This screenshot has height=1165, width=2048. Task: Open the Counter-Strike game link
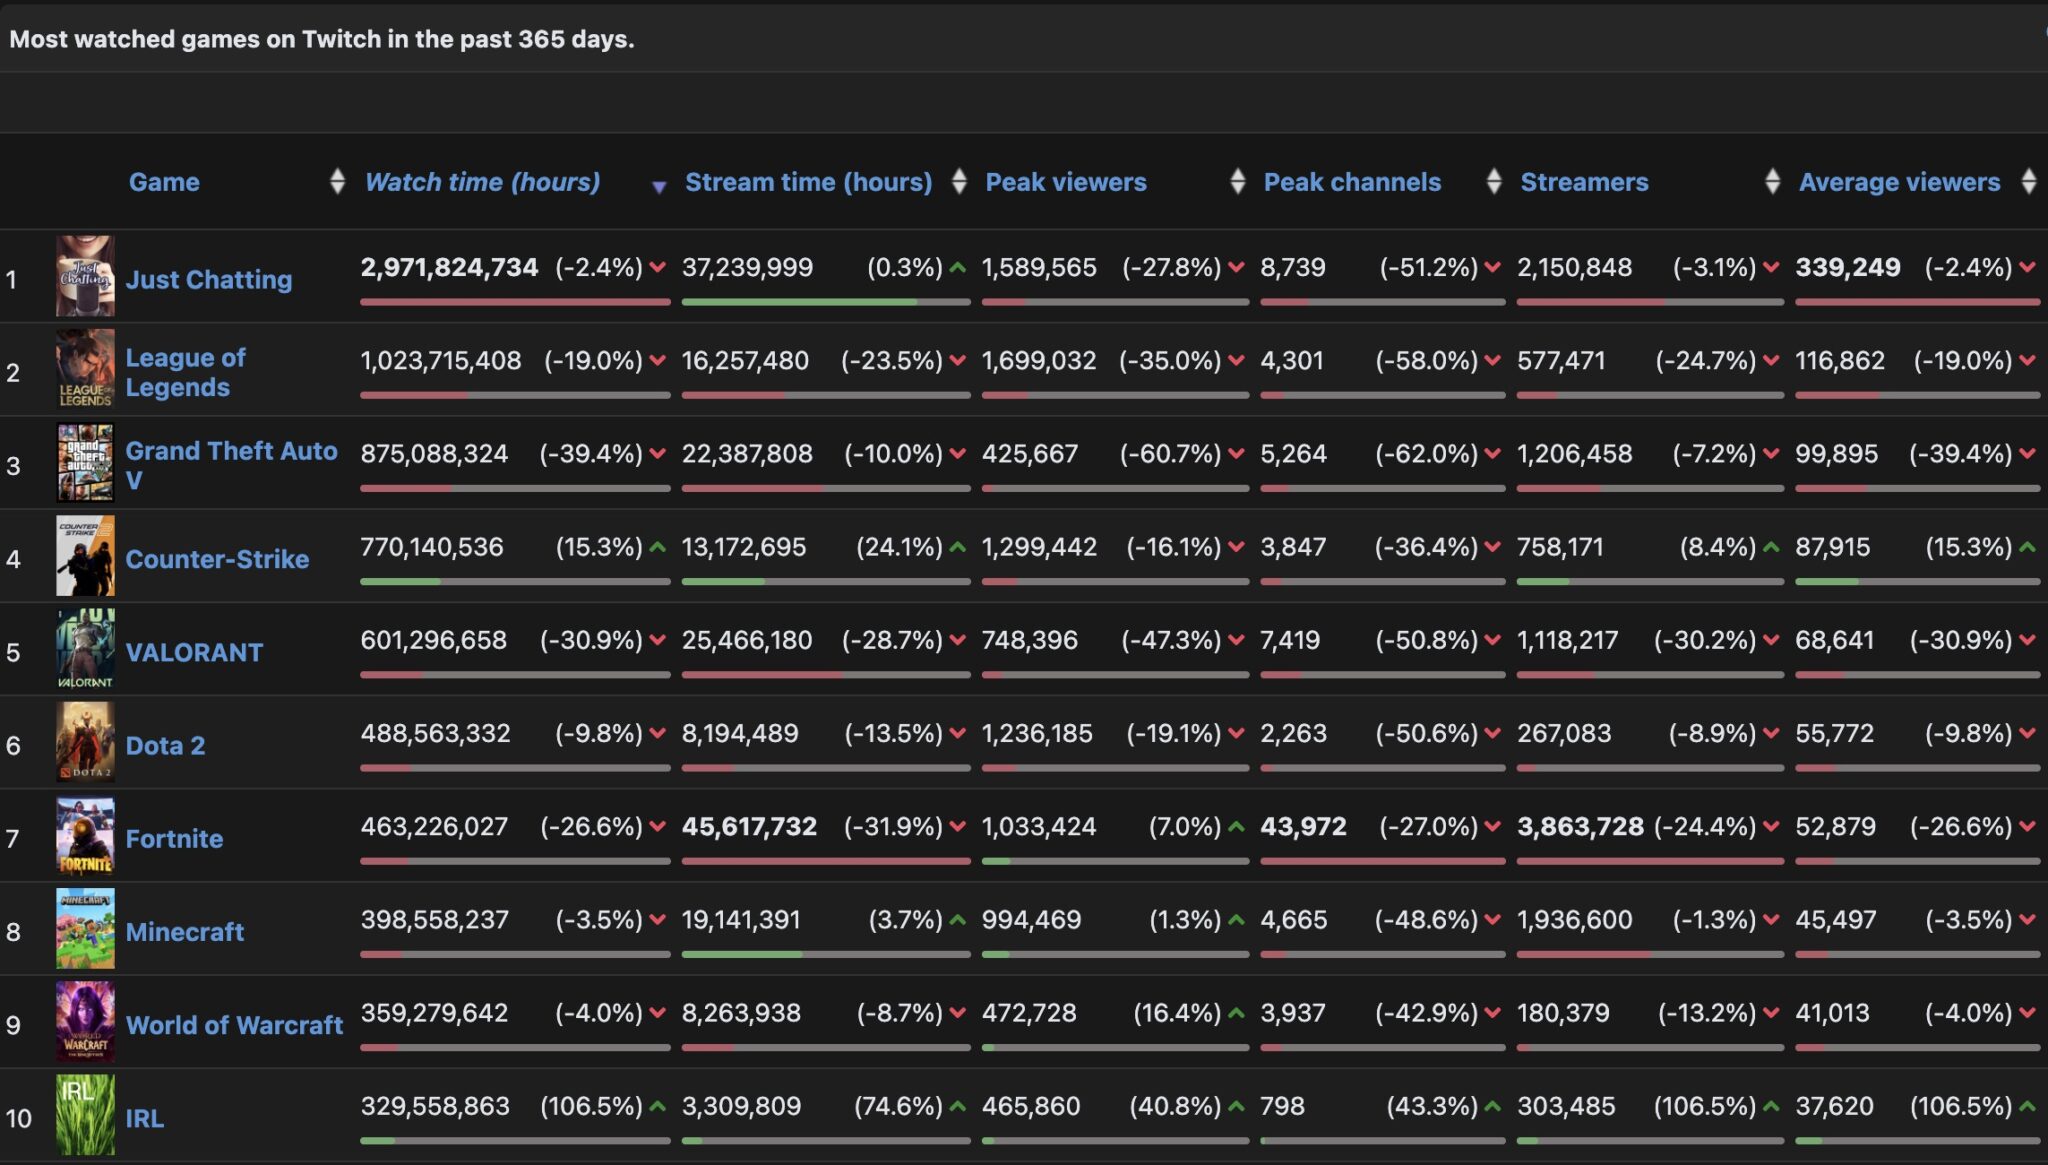point(217,559)
